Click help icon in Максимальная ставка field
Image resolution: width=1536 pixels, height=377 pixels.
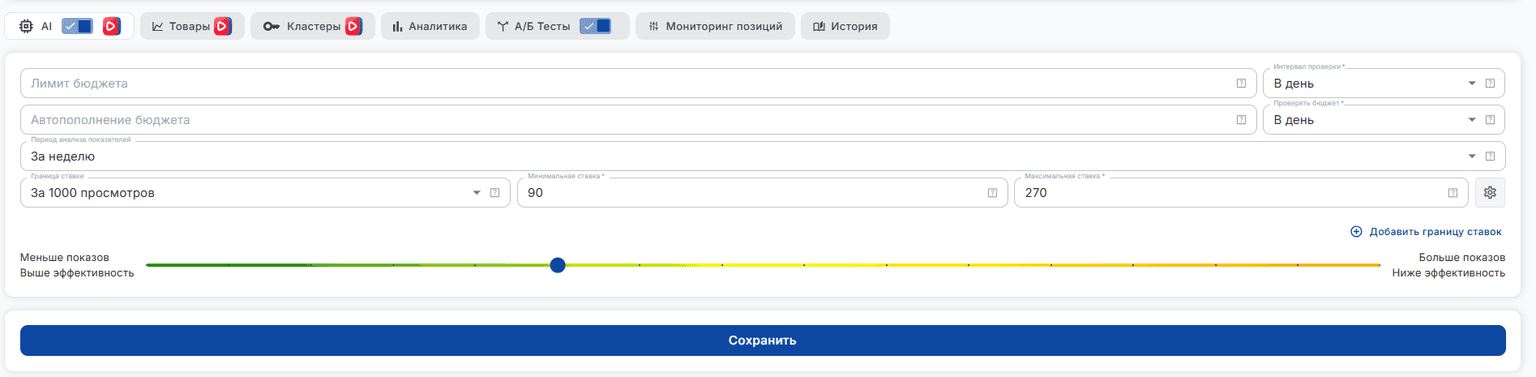1453,193
